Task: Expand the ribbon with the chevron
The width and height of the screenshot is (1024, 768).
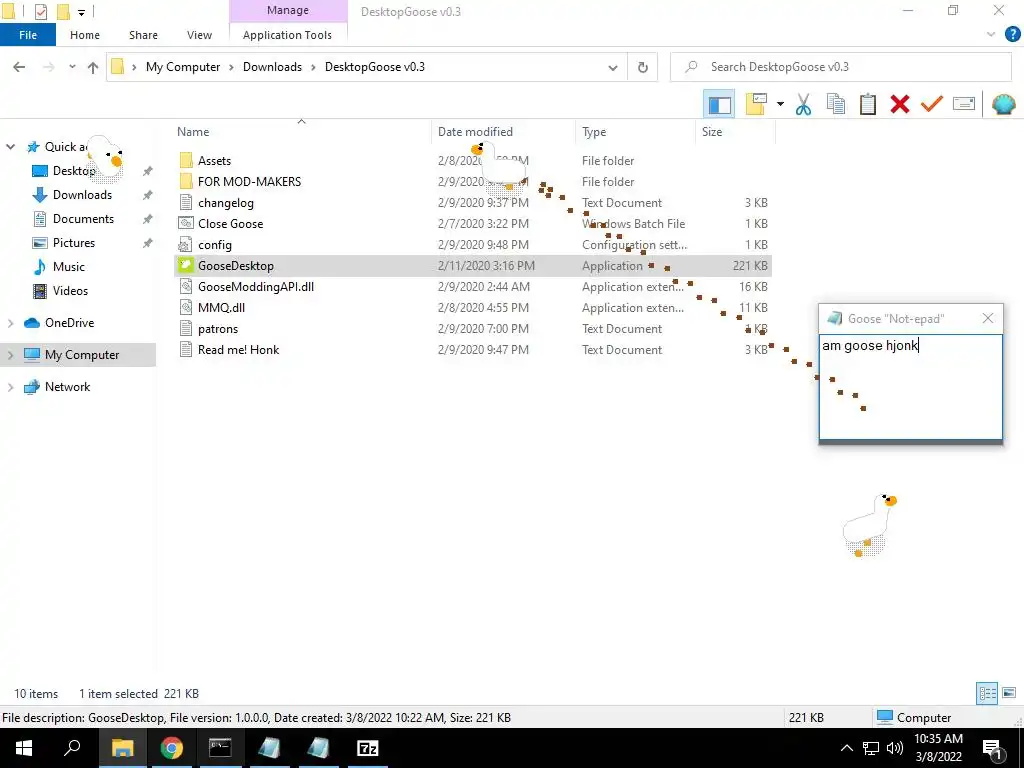Action: (991, 35)
